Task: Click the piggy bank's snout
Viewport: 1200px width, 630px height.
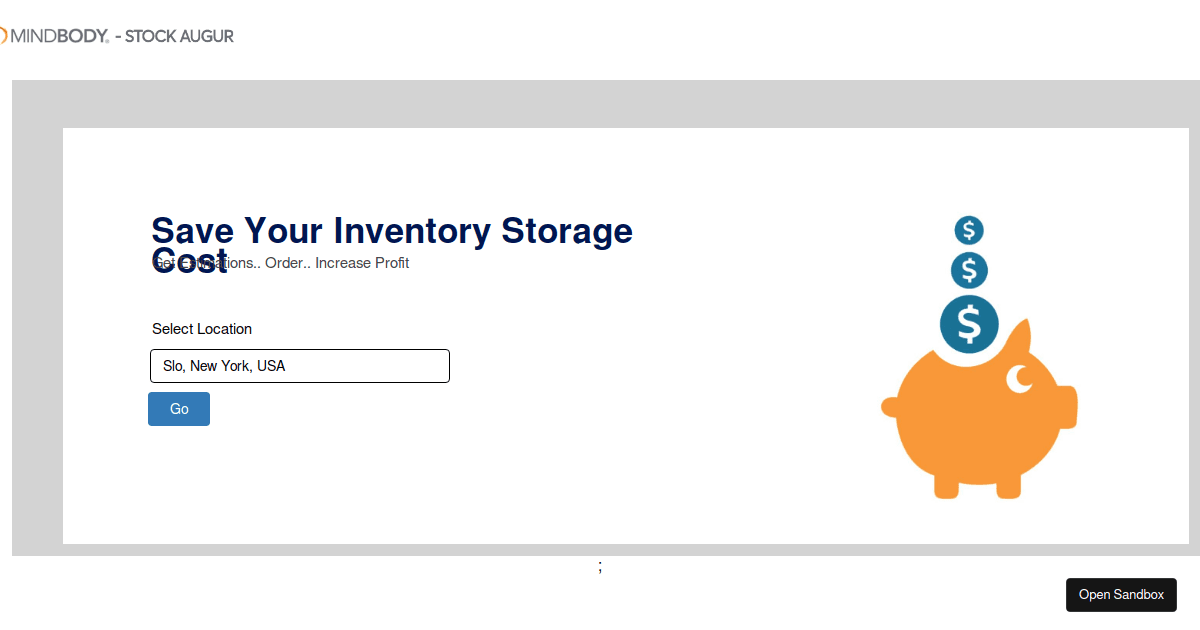Action: (x=1066, y=406)
